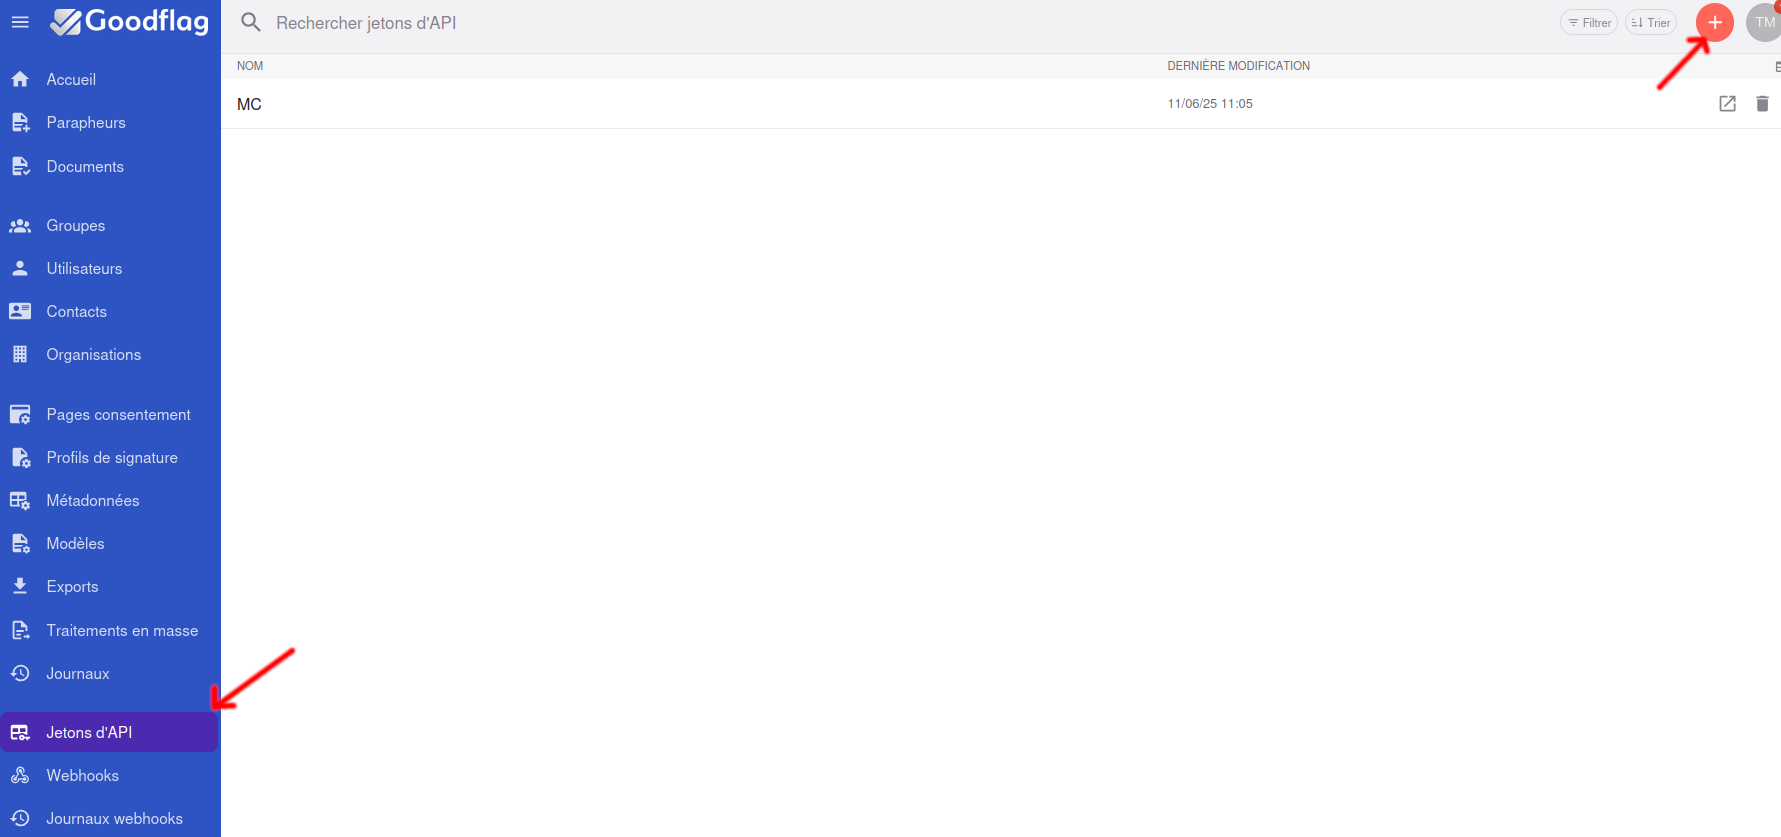Viewport: 1781px width, 837px height.
Task: Open the Groupes section
Action: coord(76,226)
